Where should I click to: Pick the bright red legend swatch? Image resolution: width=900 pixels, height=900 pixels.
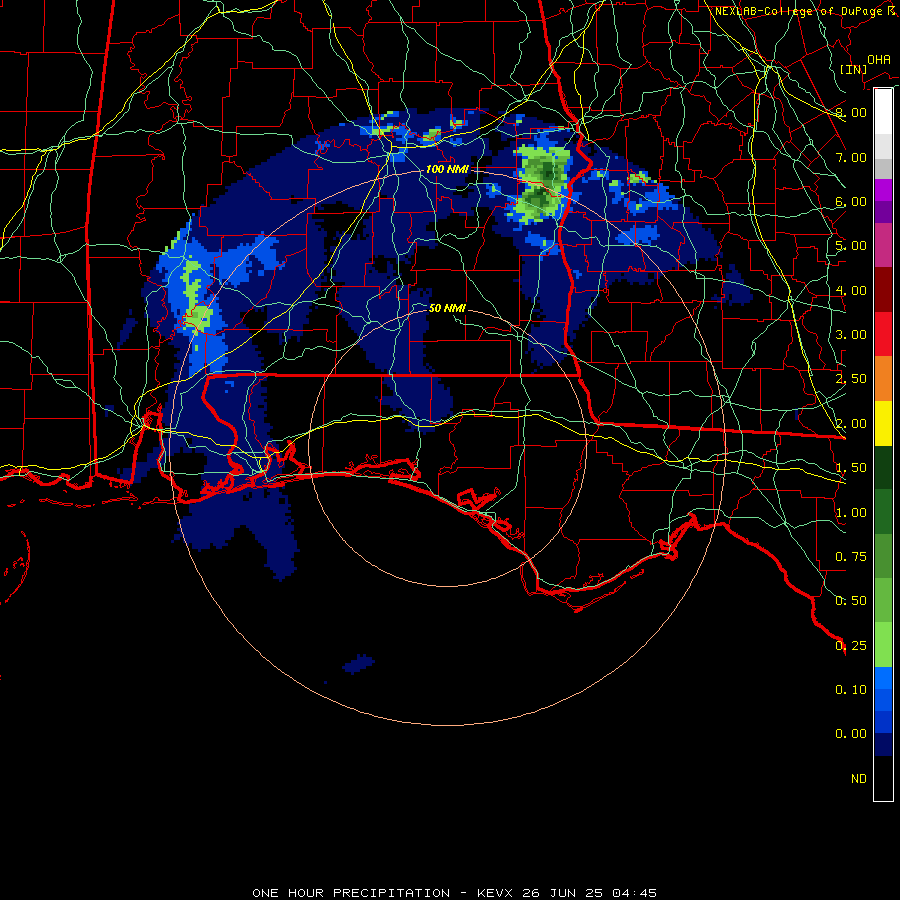(883, 334)
